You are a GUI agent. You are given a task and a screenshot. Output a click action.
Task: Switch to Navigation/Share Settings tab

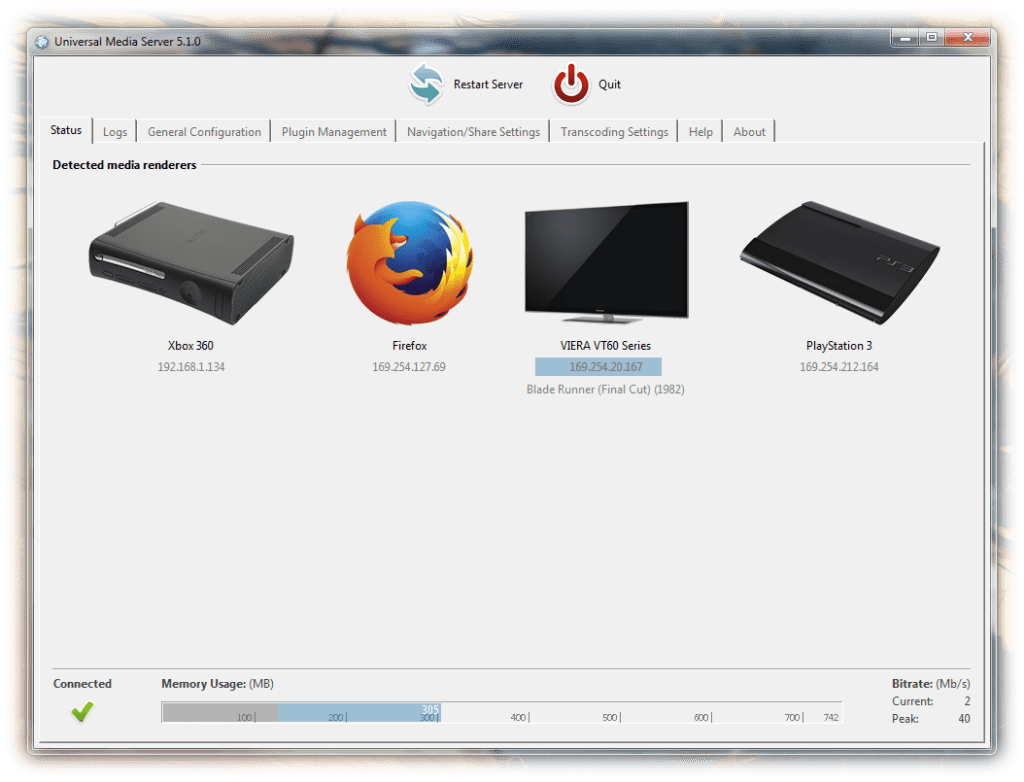click(x=473, y=131)
